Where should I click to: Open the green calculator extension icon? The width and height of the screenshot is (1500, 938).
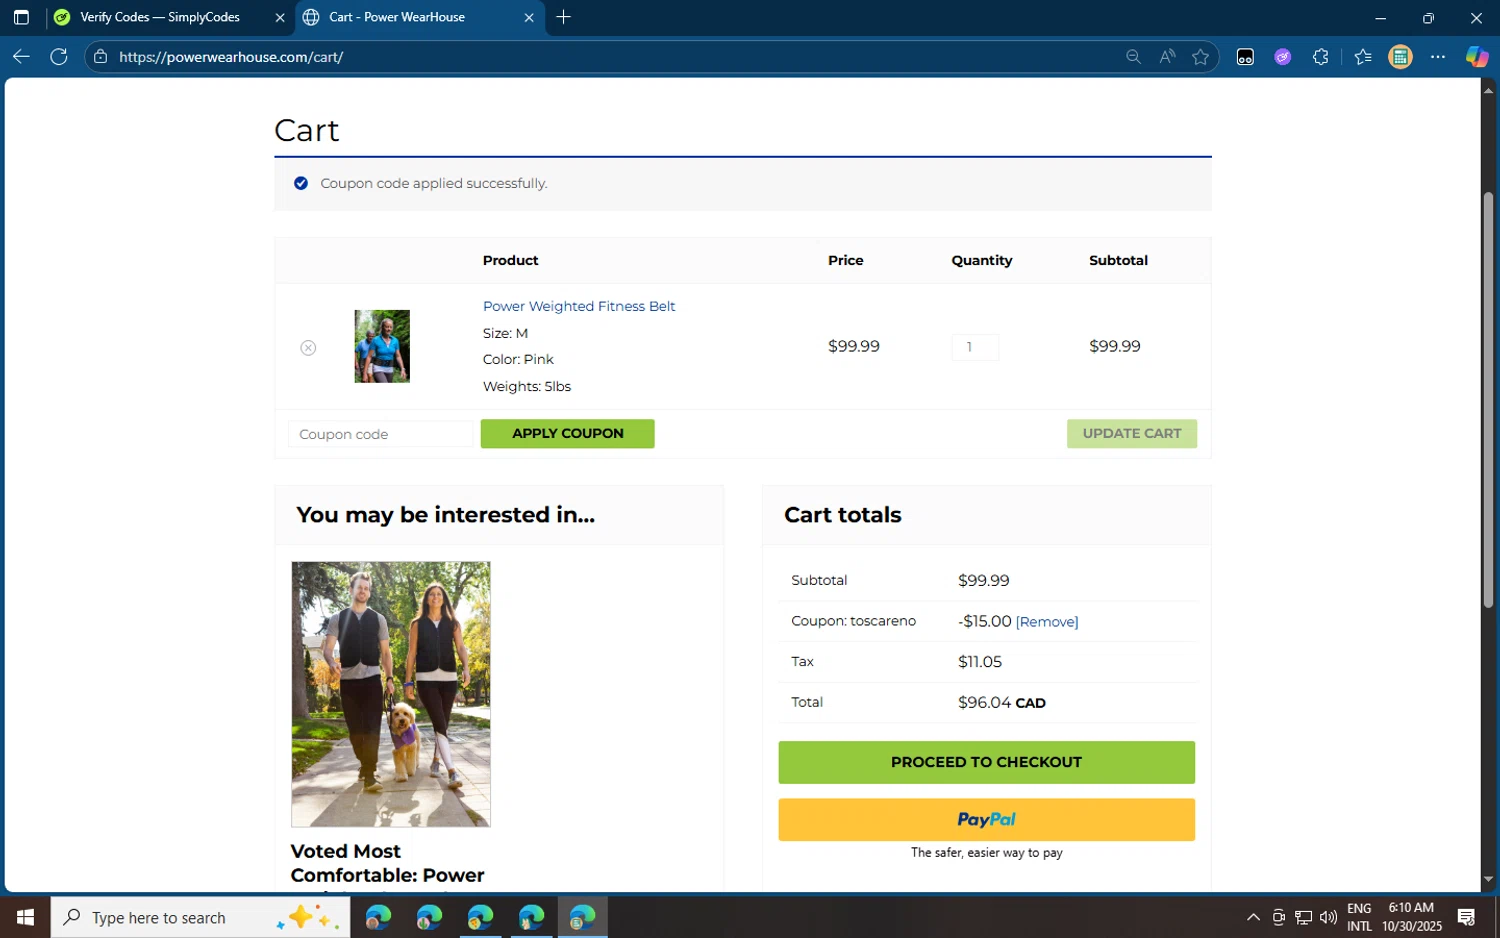1401,57
